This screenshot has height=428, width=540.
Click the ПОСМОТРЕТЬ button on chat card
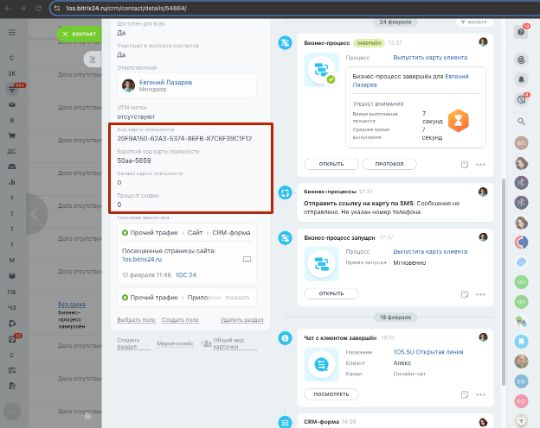click(x=331, y=394)
